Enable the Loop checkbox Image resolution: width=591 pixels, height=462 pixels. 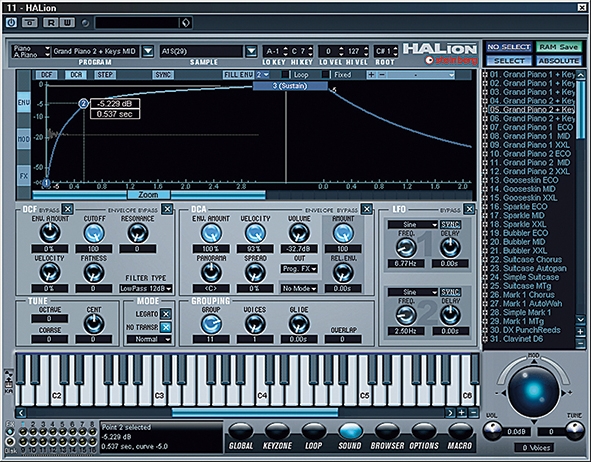tap(286, 75)
